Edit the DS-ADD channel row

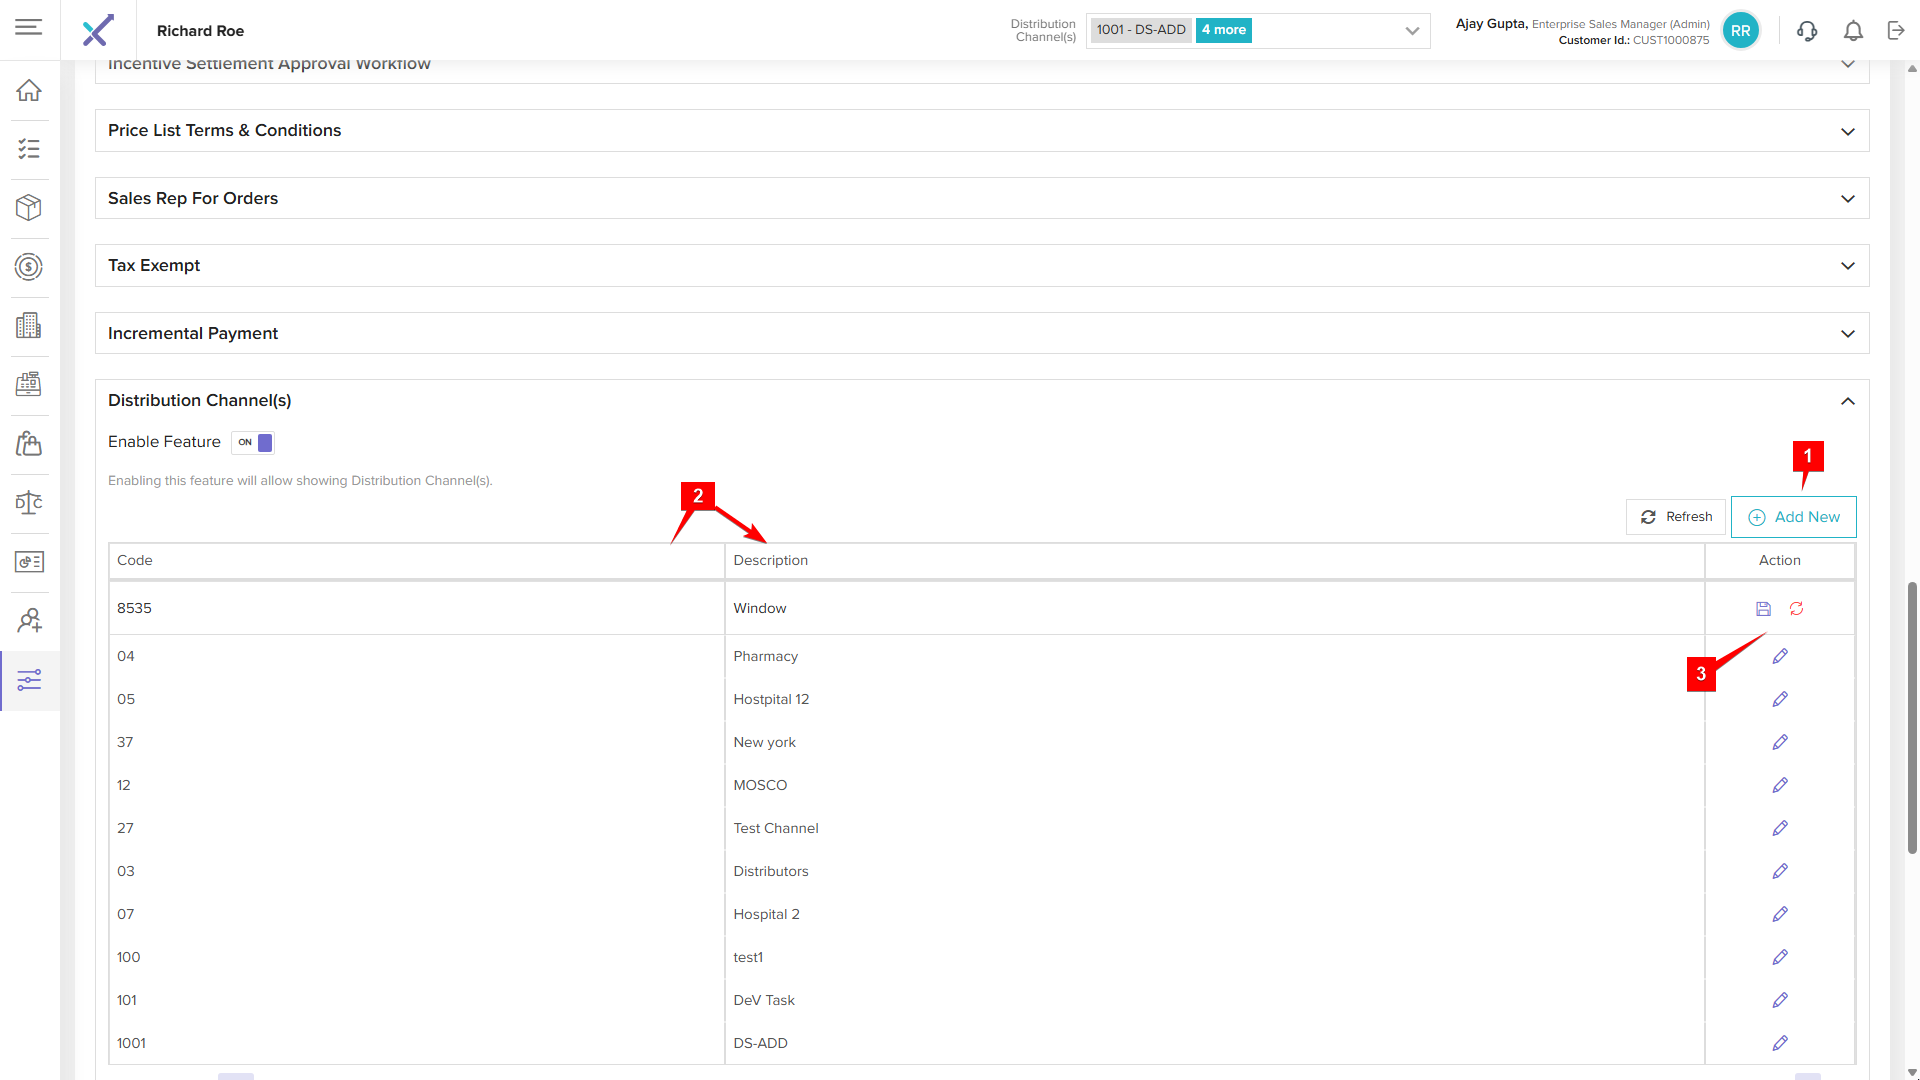click(1780, 1043)
